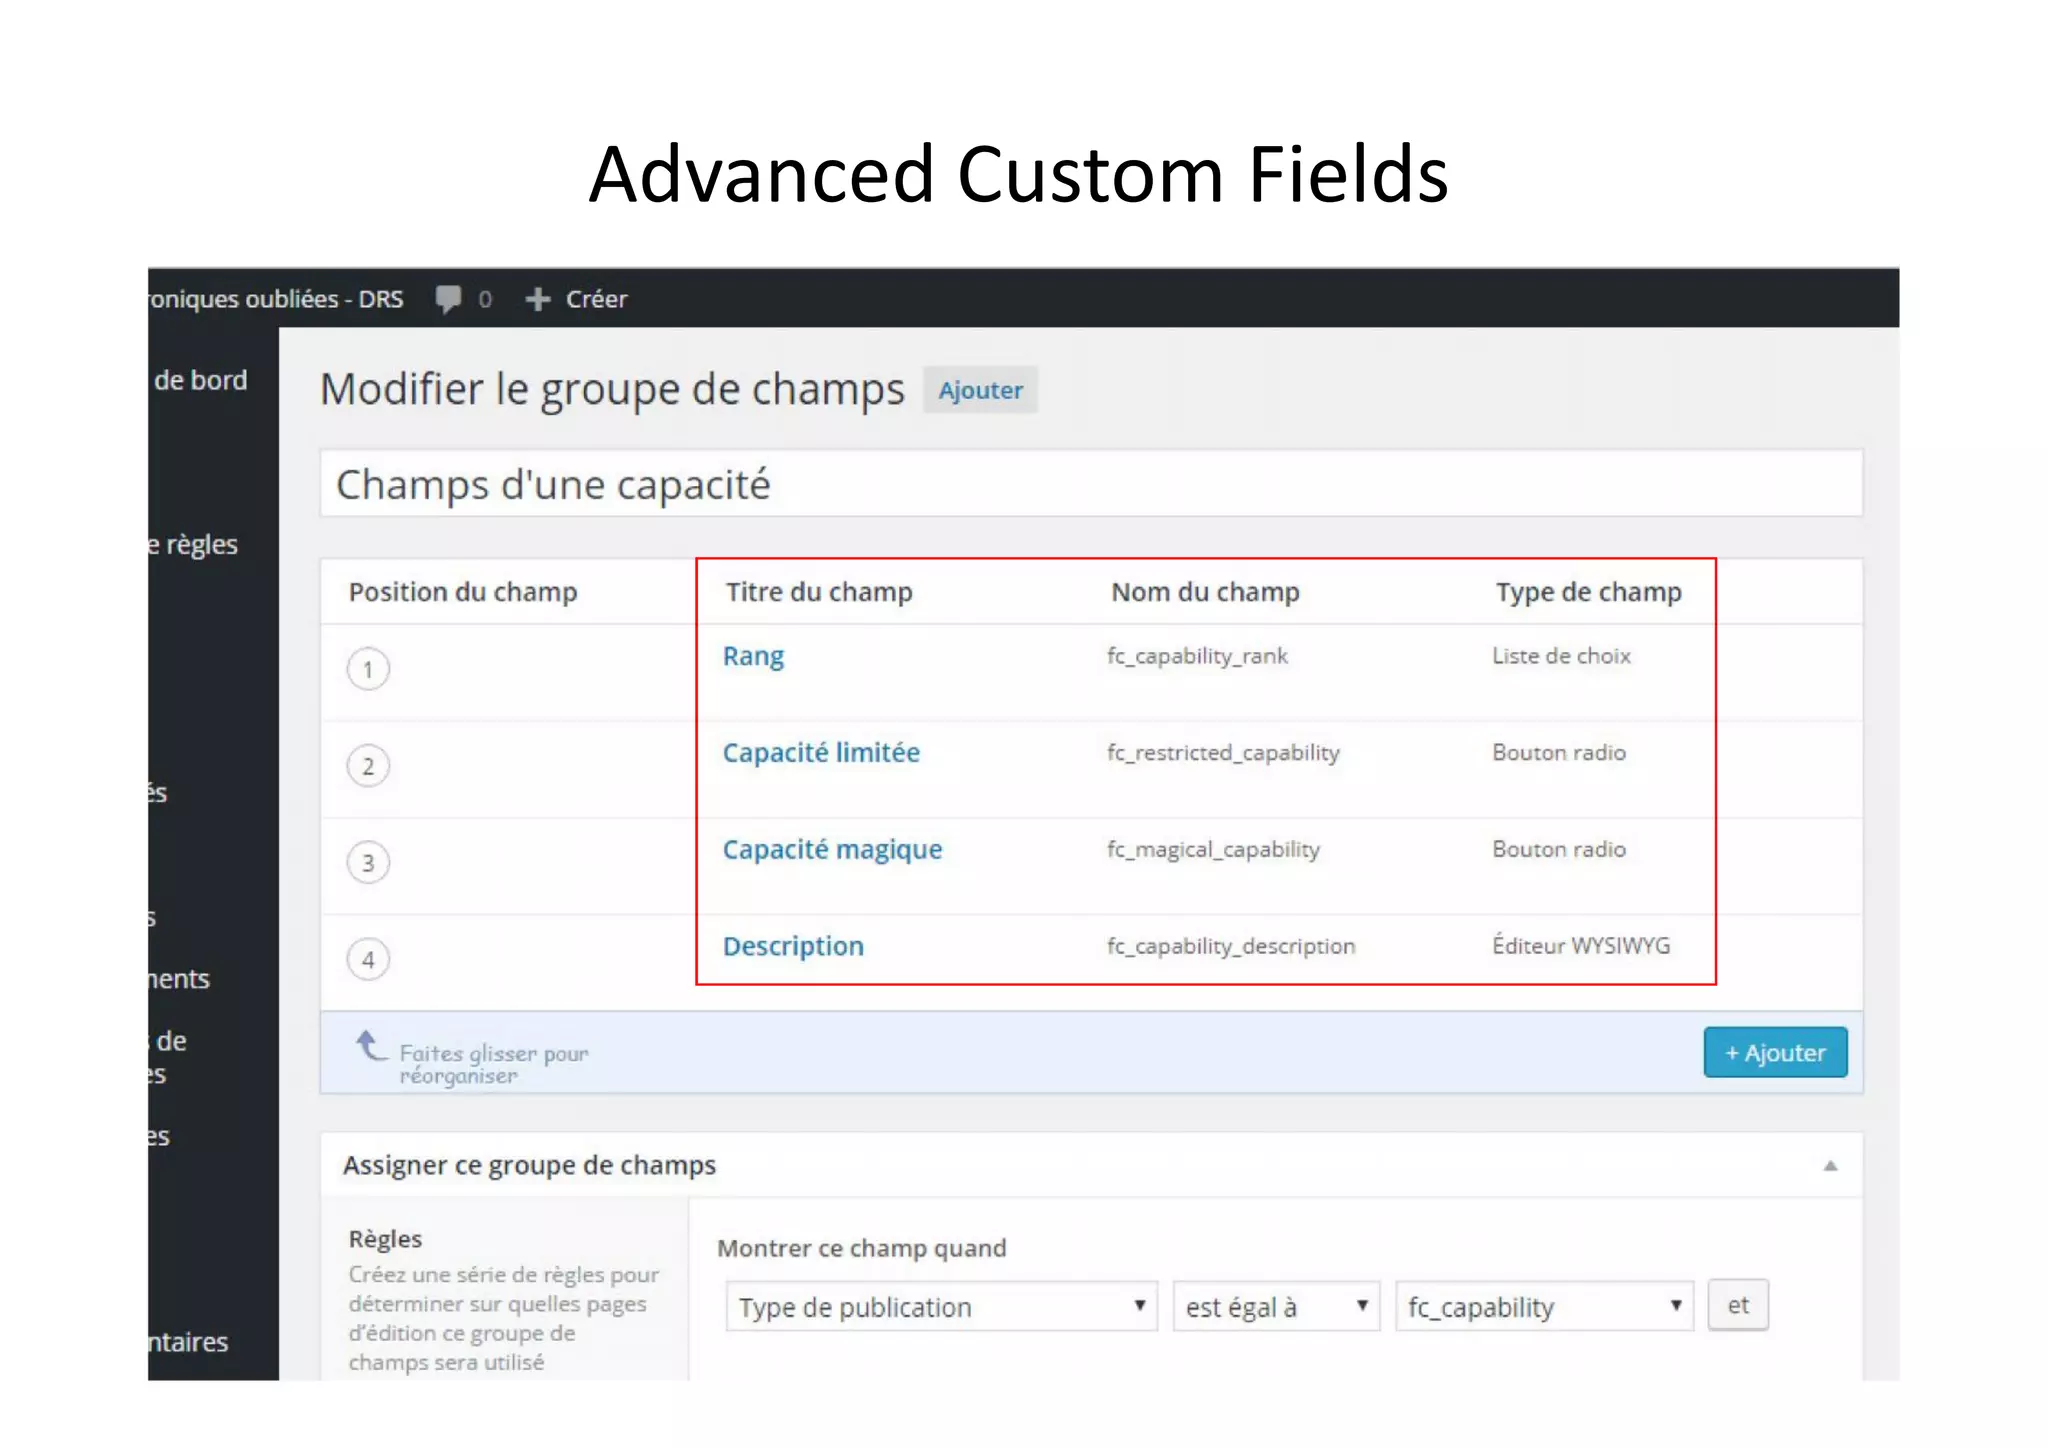2048x1448 pixels.
Task: Click 'Nom du champ' column header
Action: [x=1205, y=592]
